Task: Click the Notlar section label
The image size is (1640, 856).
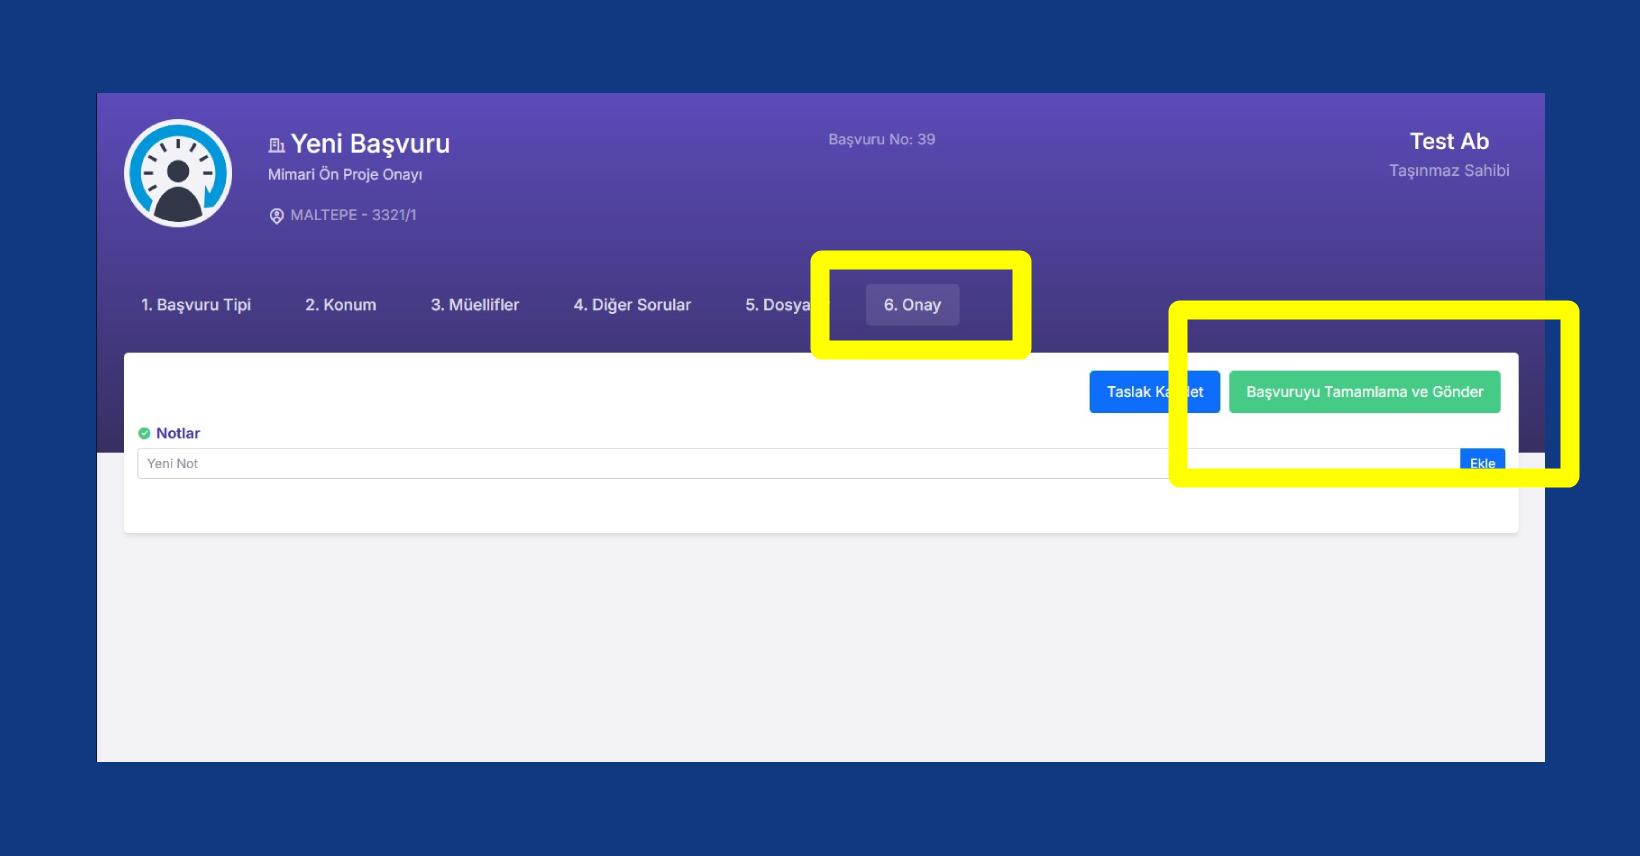Action: tap(178, 433)
